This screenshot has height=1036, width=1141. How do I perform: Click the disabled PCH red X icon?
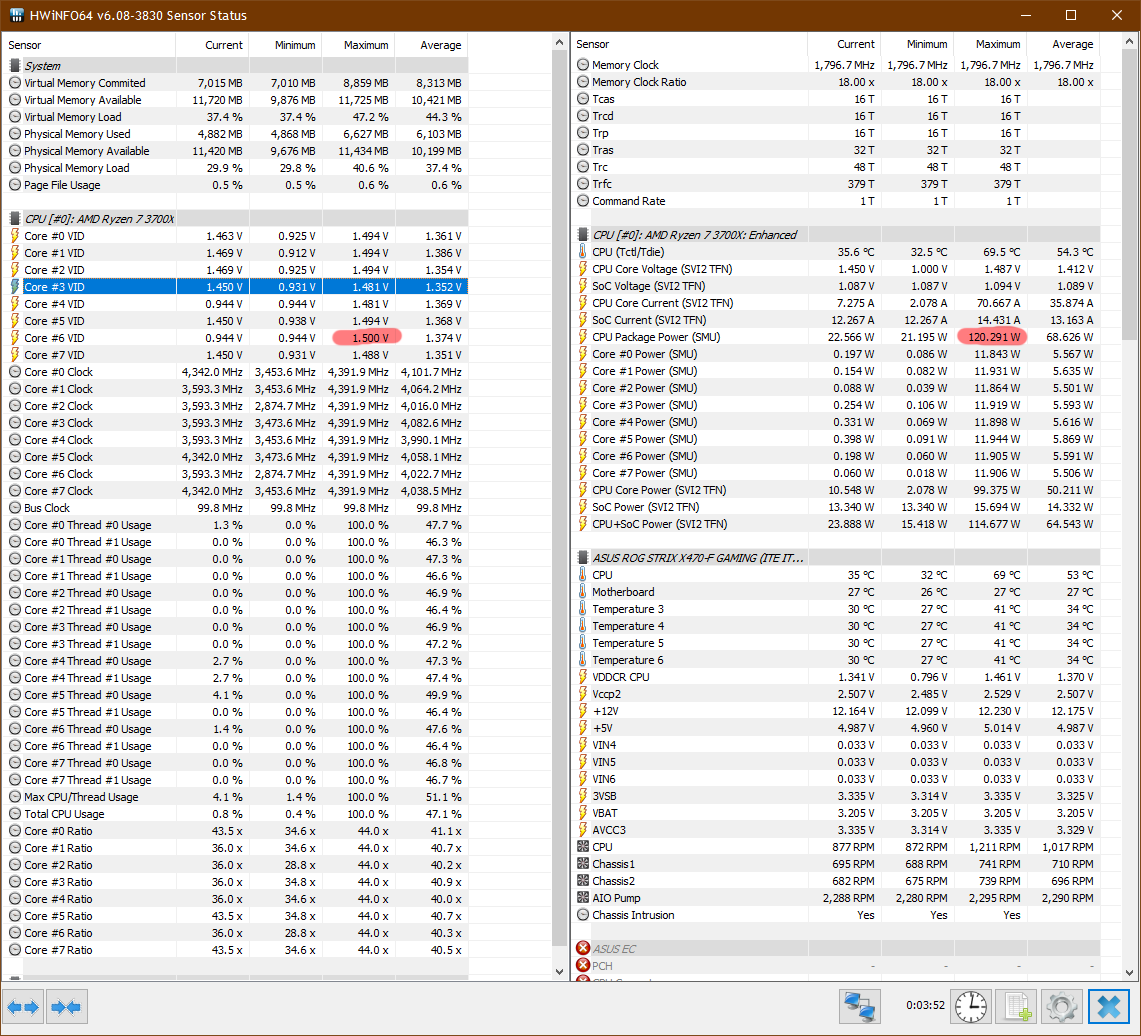tap(583, 965)
